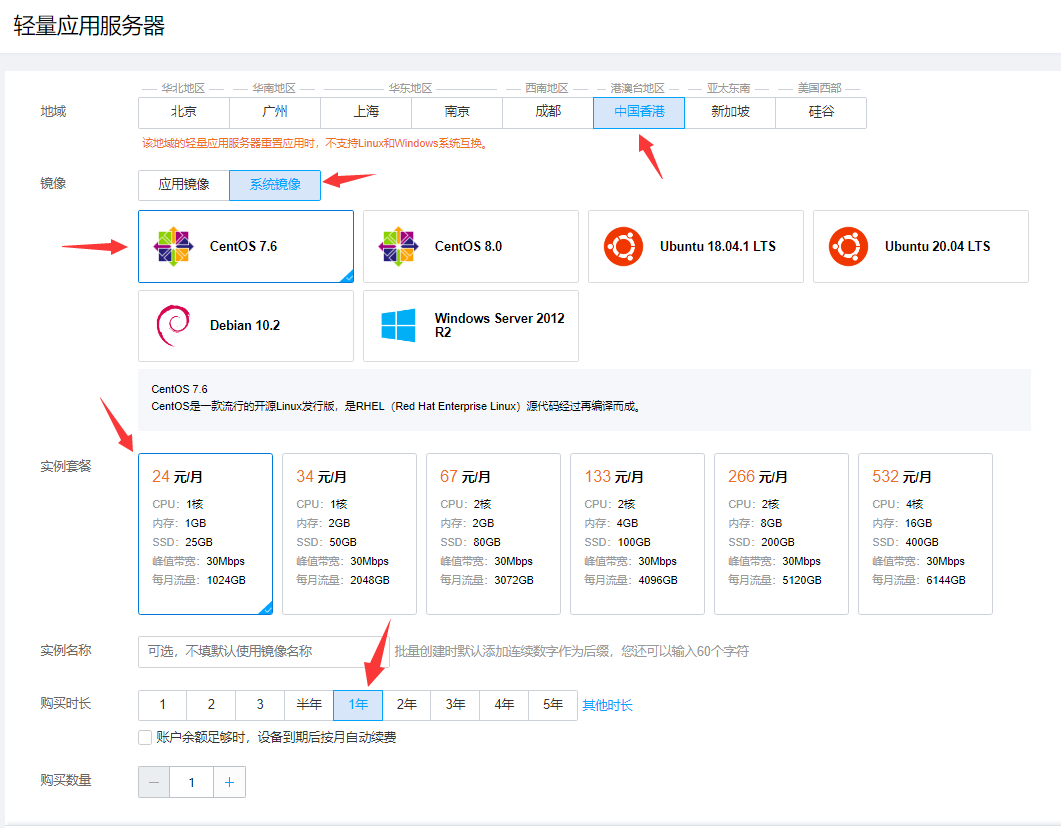Enable auto-renew checkbox 账户余额足够时
This screenshot has width=1061, height=828.
pos(145,737)
